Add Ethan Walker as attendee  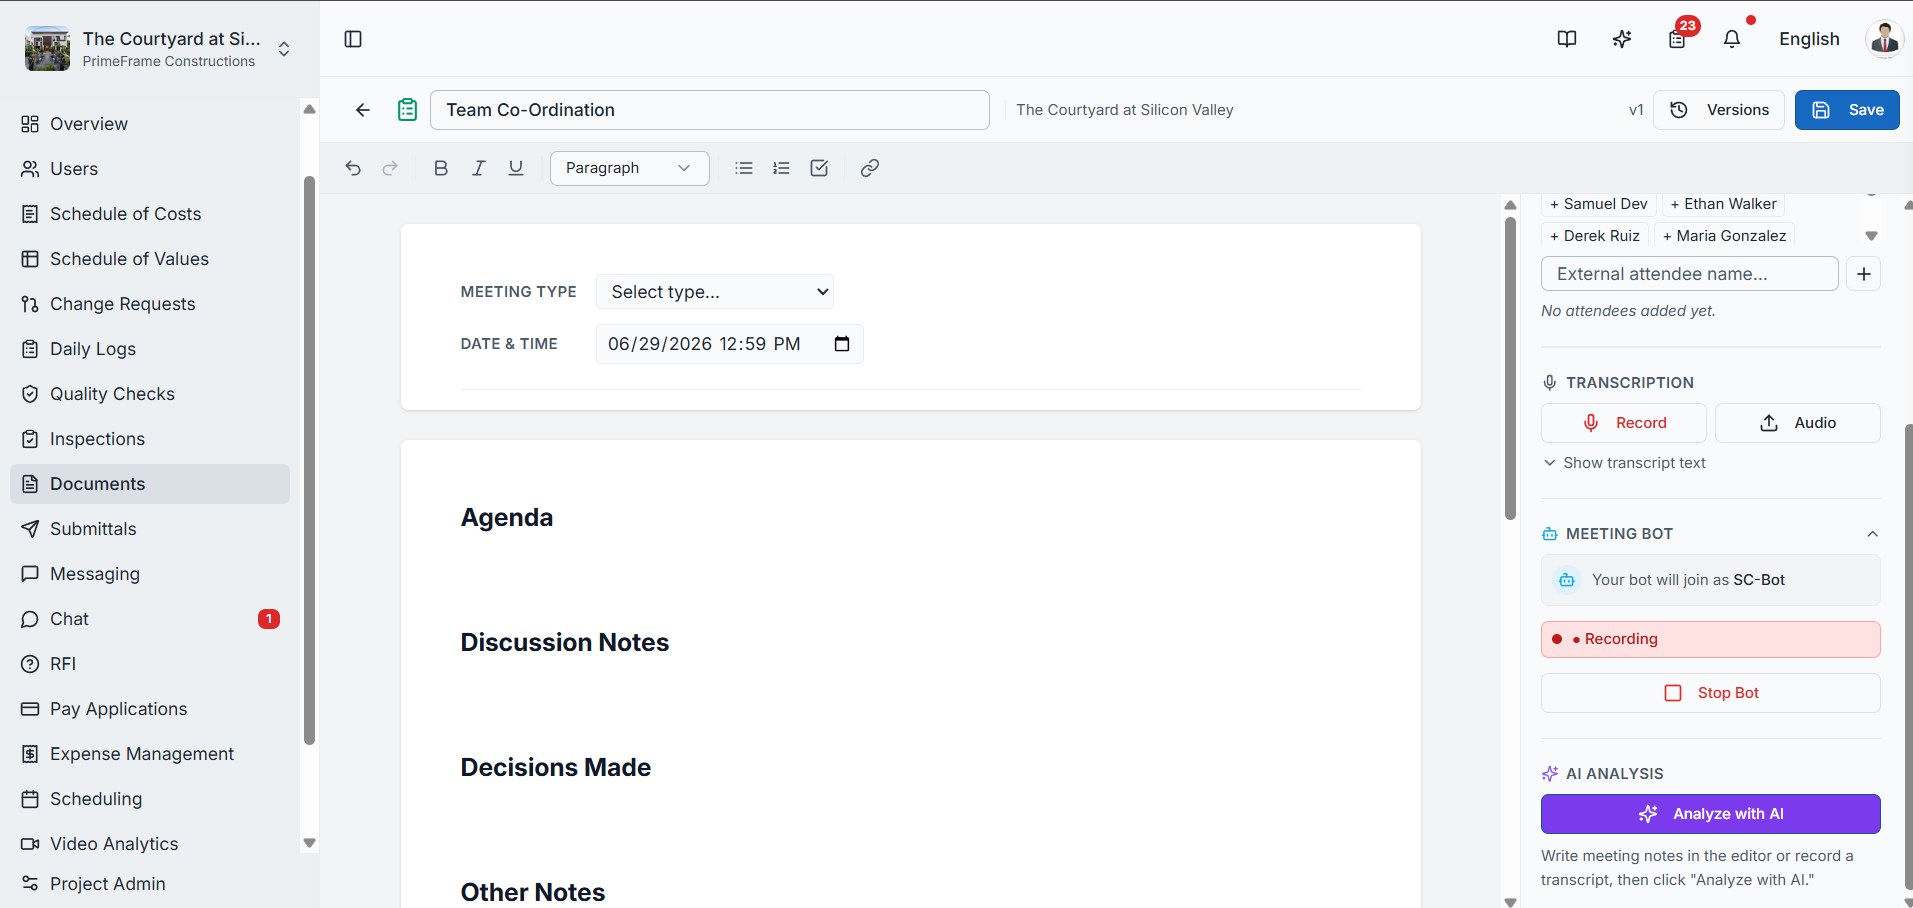coord(1723,204)
